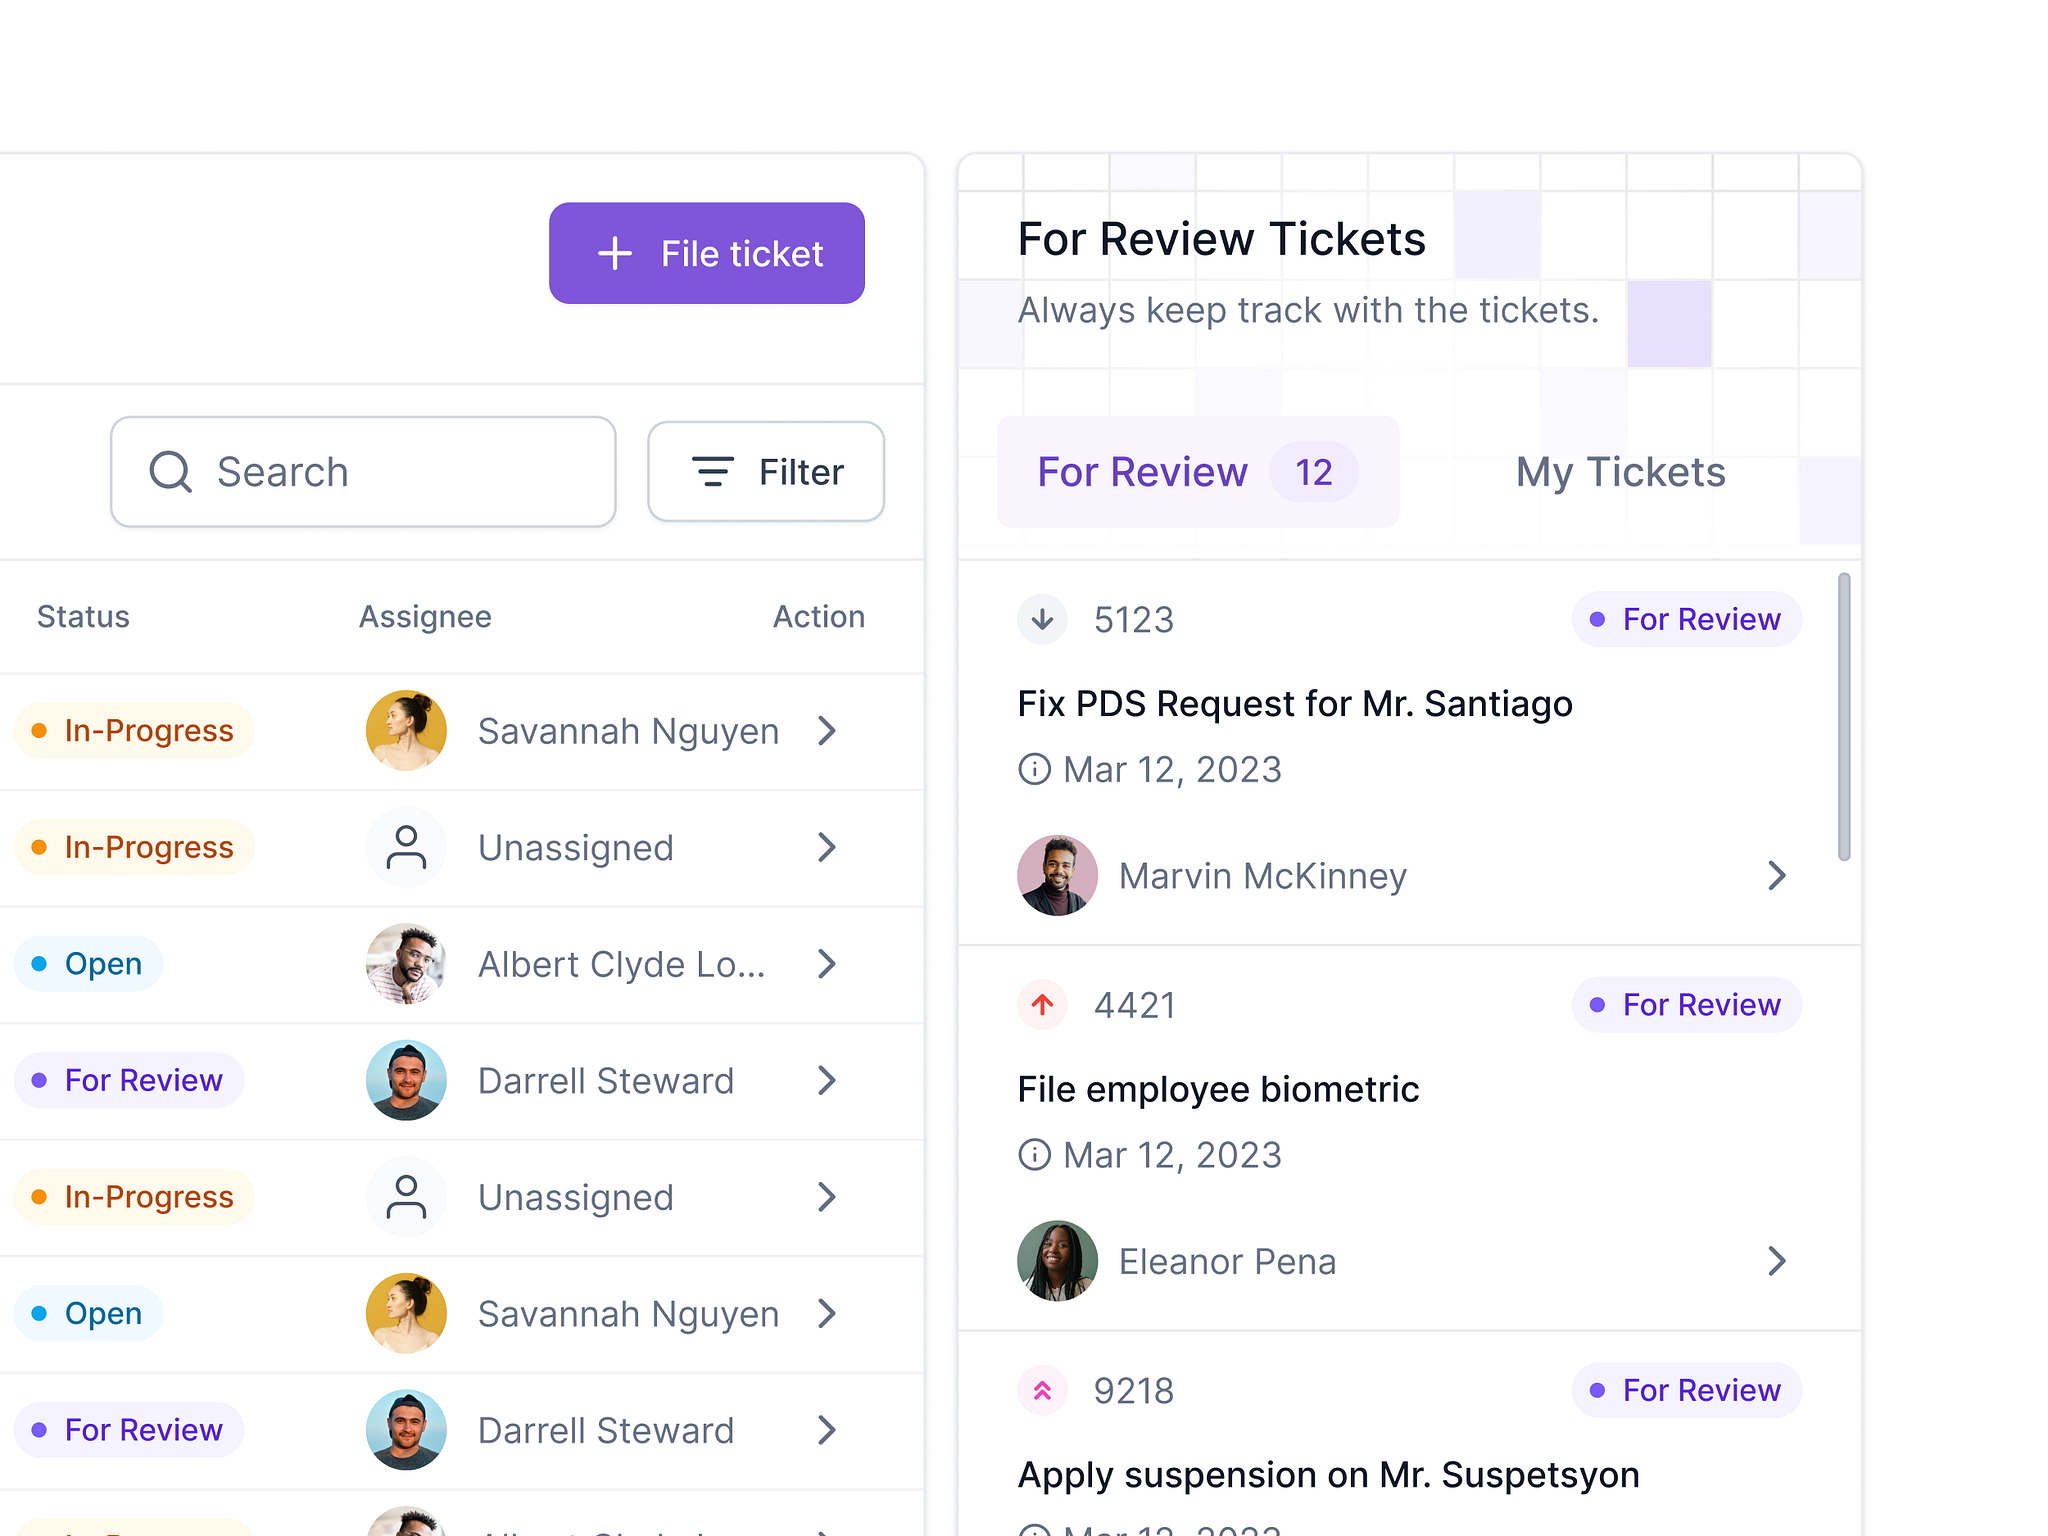Click the search magnifier icon
The image size is (2048, 1536).
(x=171, y=471)
